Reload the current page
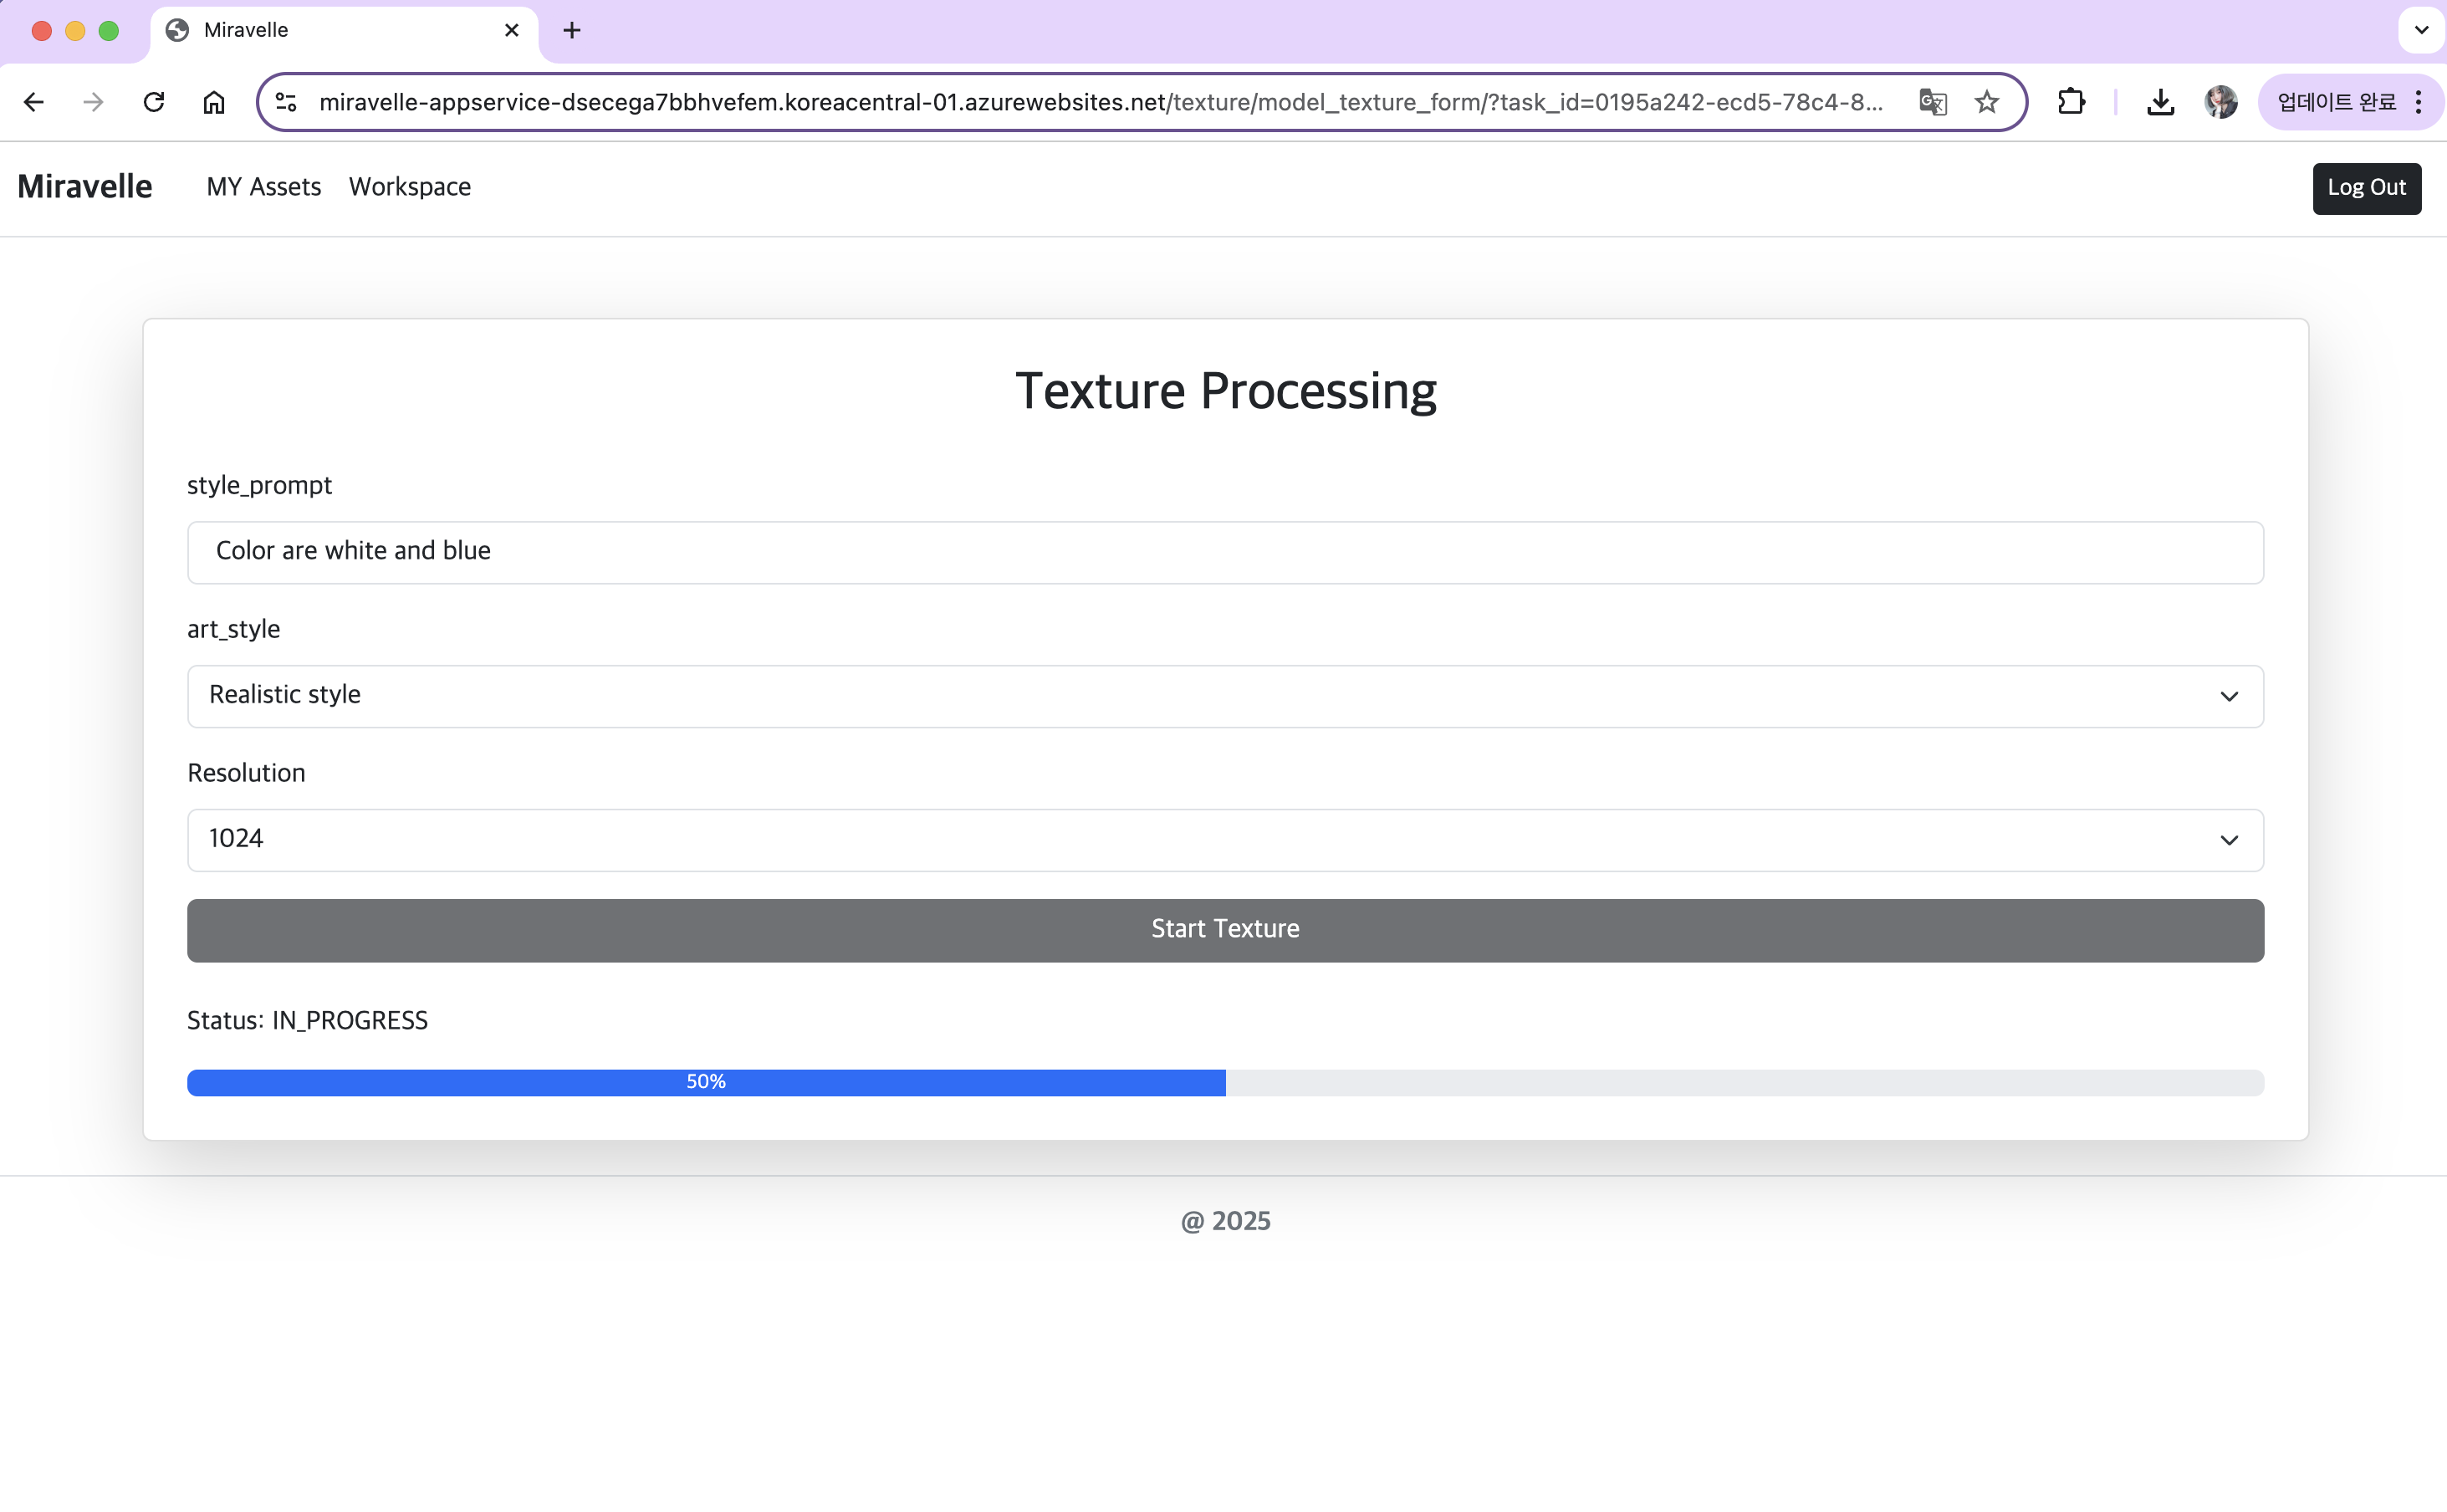Viewport: 2447px width, 1512px height. [x=153, y=102]
